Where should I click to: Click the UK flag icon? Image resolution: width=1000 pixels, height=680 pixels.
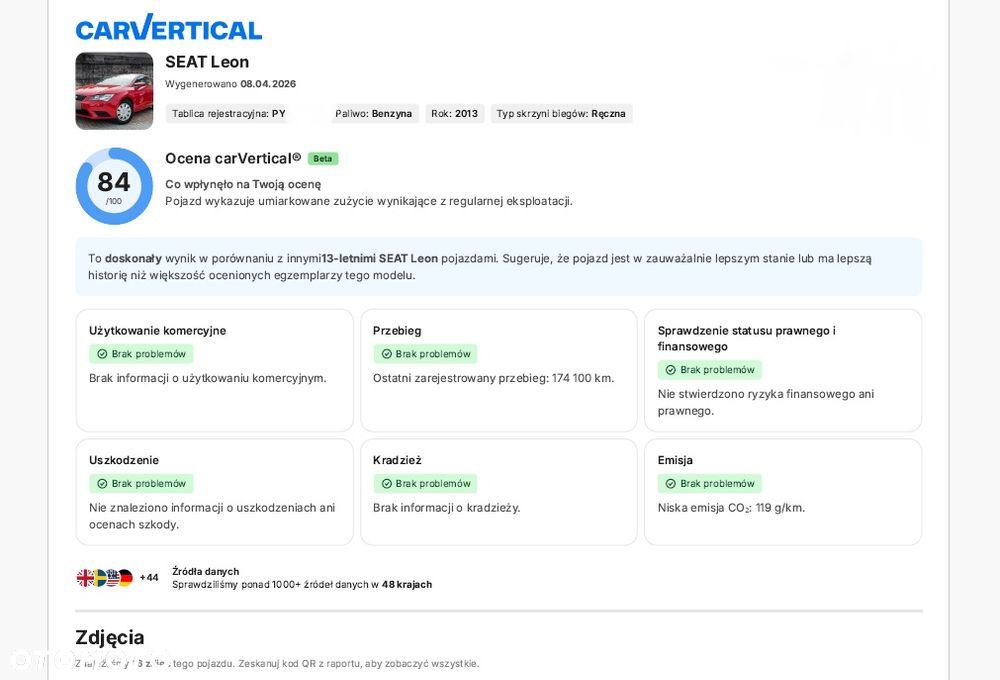tap(85, 578)
